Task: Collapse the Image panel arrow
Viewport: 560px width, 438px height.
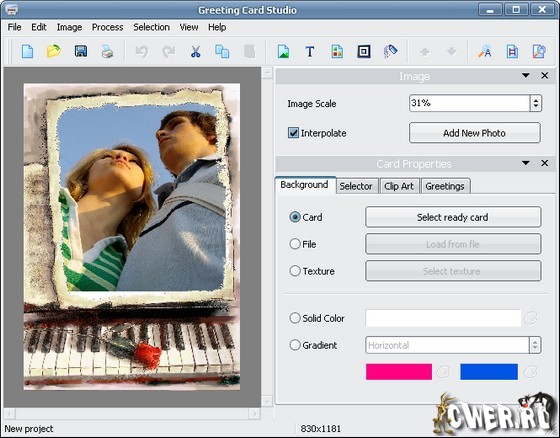Action: pos(525,76)
